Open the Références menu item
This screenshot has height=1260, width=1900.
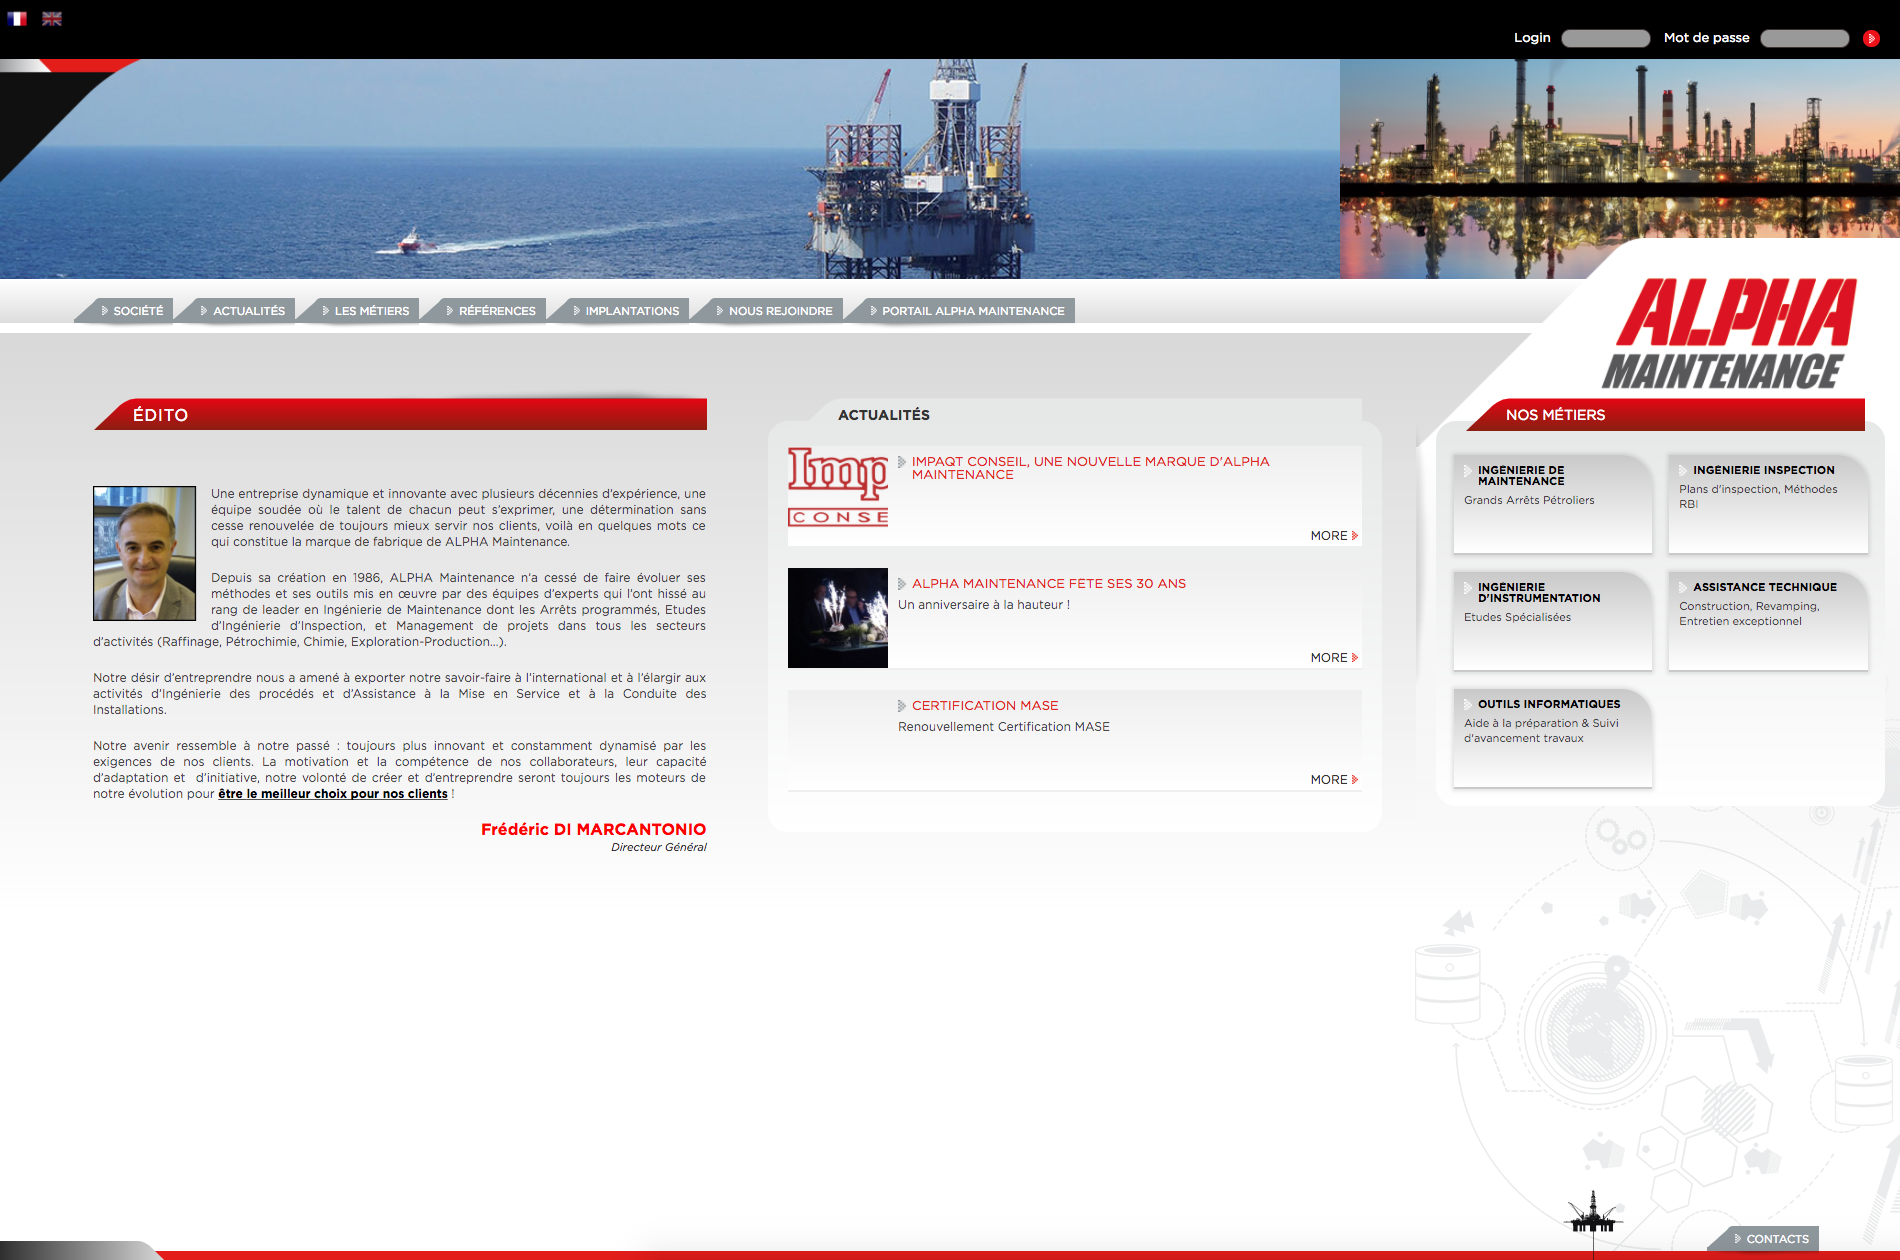pos(490,311)
